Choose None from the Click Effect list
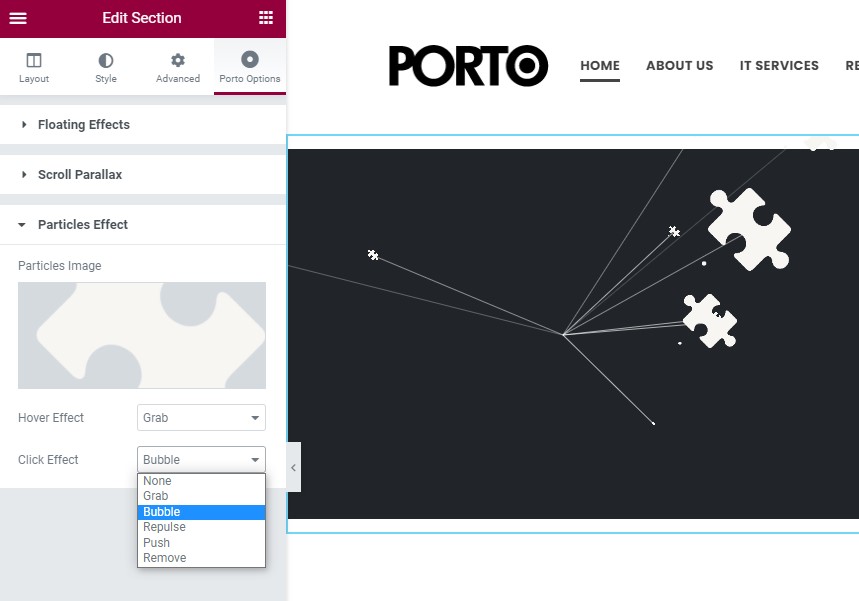 pos(201,481)
